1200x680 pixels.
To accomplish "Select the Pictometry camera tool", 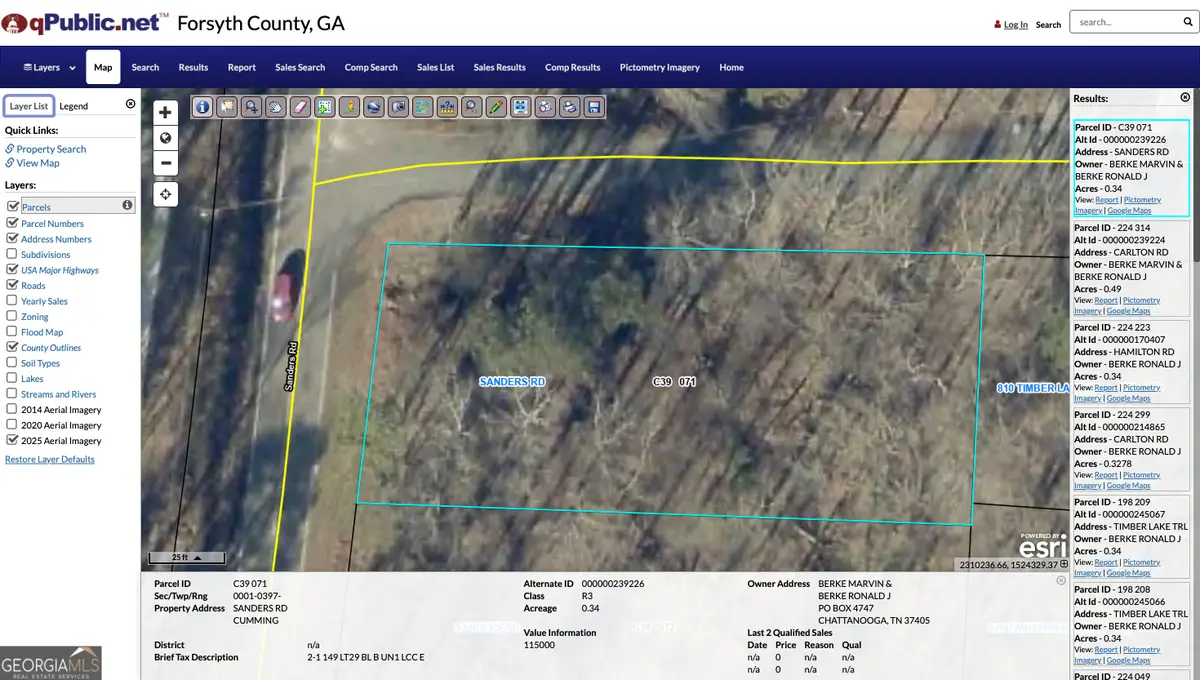I will 398,106.
